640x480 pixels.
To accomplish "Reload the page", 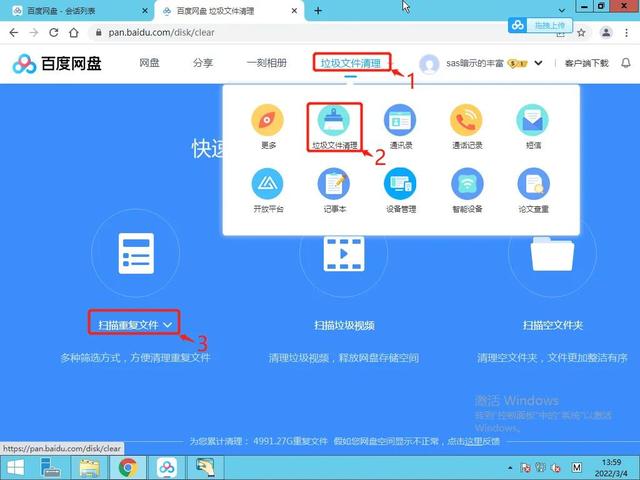I will coord(53,33).
